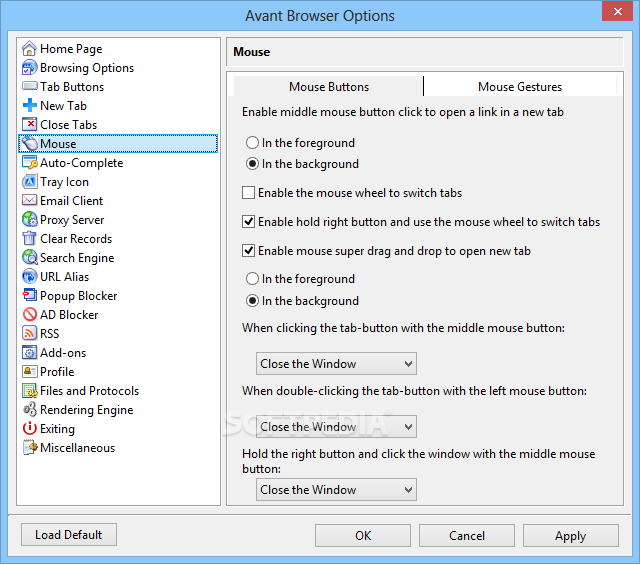Select Rendering Engine category
The width and height of the screenshot is (640, 564).
pos(87,409)
